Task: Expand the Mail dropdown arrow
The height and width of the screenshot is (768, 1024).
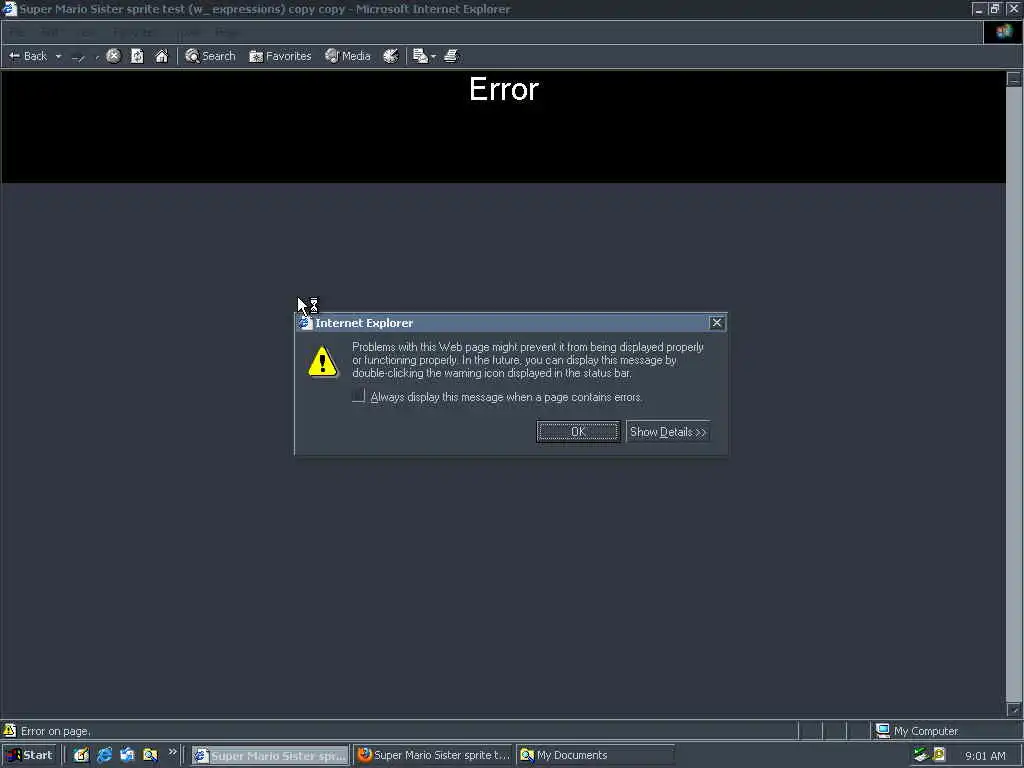Action: 433,57
